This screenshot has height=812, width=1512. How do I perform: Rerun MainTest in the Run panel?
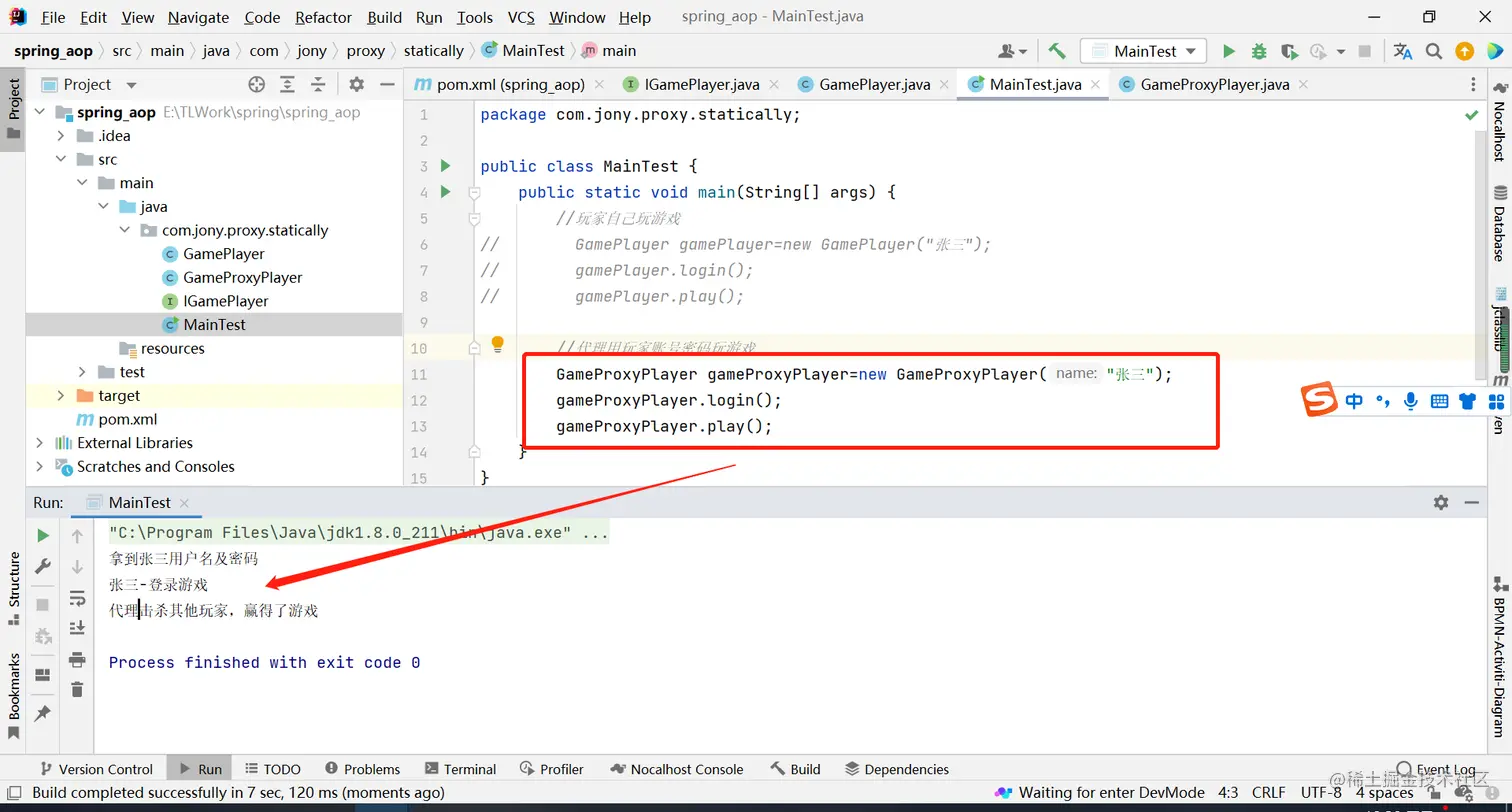coord(43,536)
